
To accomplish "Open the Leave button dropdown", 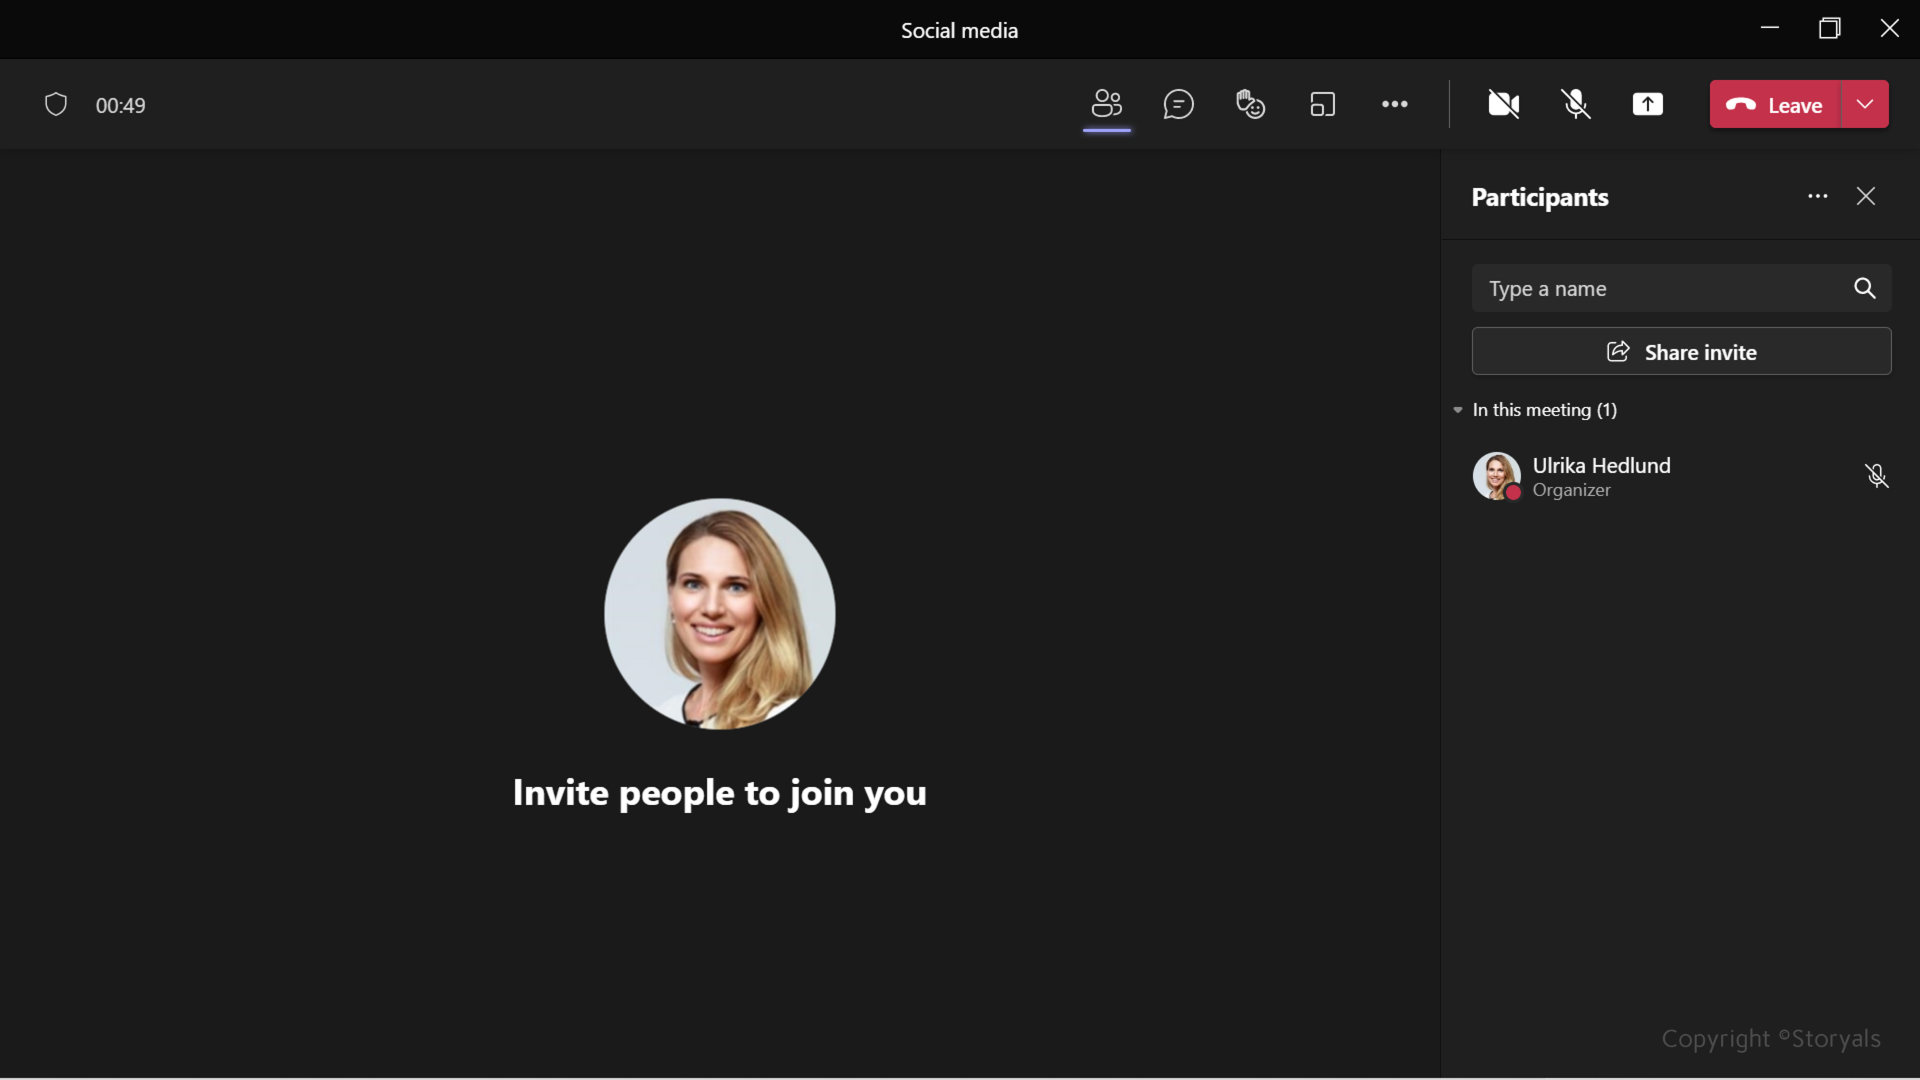I will click(1866, 104).
